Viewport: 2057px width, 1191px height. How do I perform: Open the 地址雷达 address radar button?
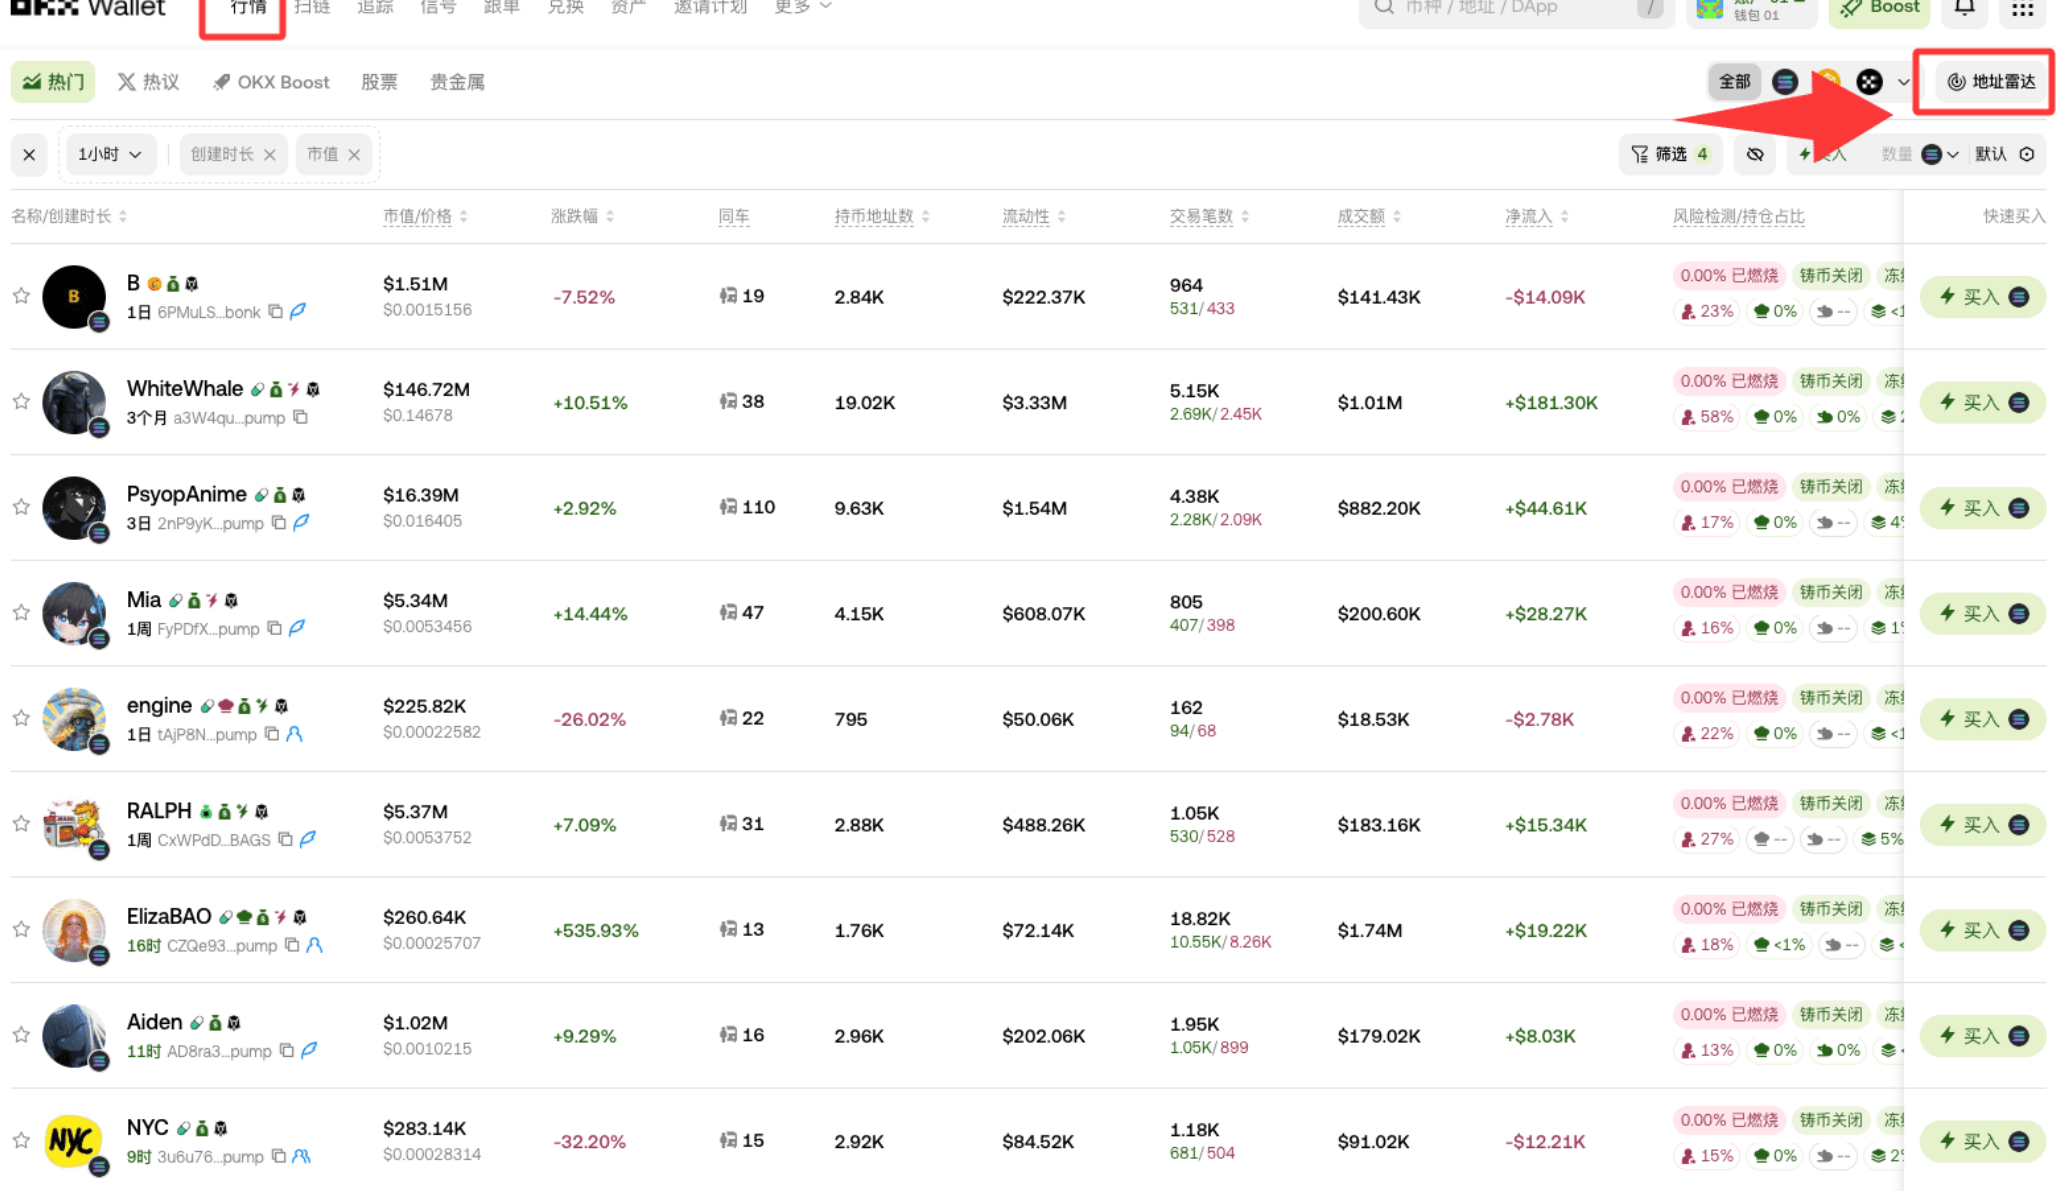(x=1991, y=82)
